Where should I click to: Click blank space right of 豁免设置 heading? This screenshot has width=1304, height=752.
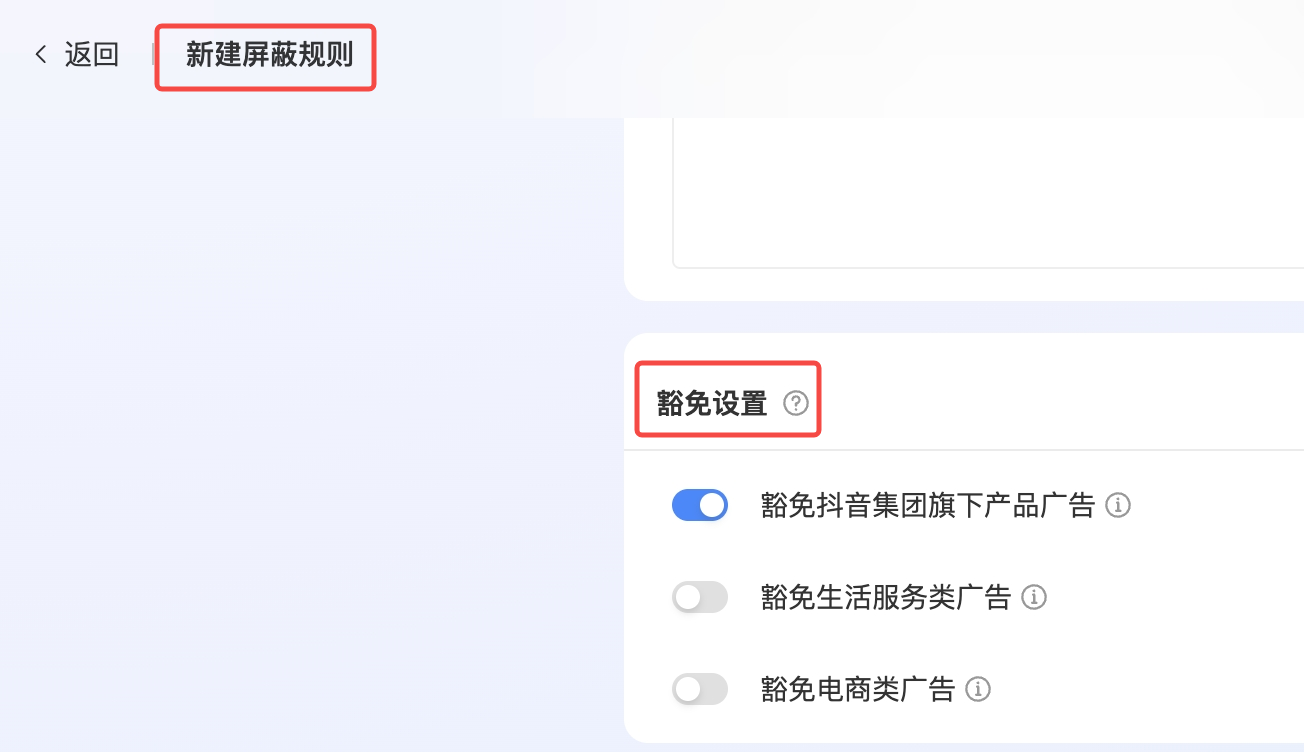[x=1050, y=403]
